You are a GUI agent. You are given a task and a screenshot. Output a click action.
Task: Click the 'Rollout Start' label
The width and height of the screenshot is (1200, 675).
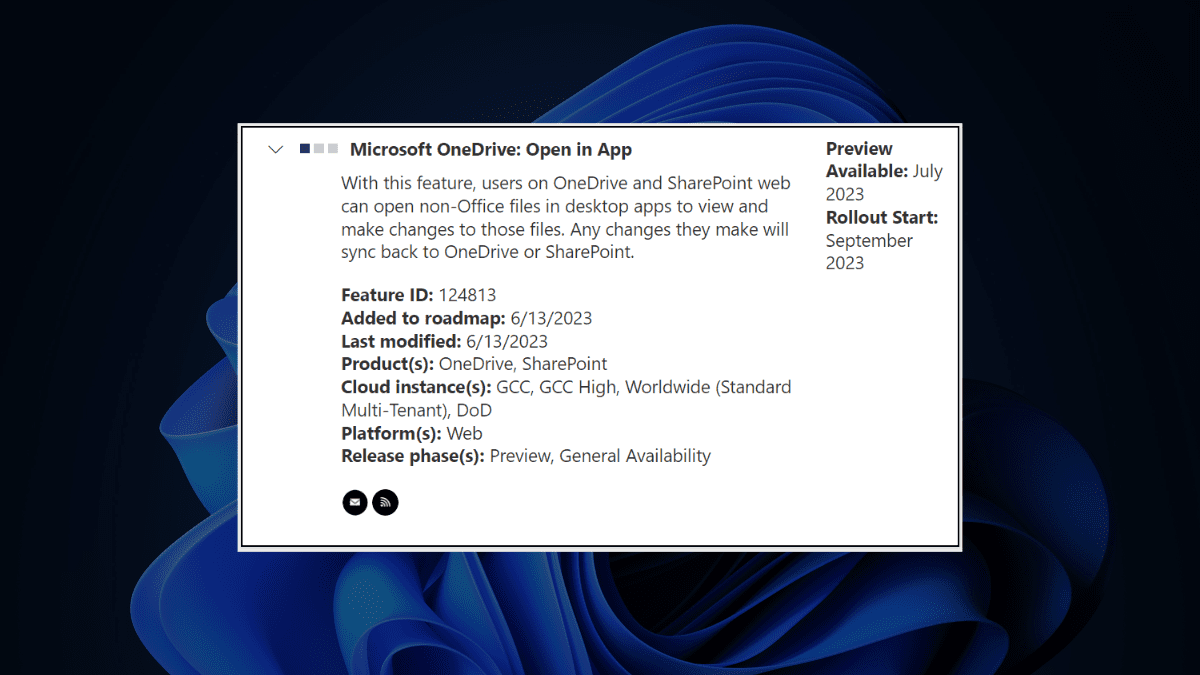coord(882,217)
